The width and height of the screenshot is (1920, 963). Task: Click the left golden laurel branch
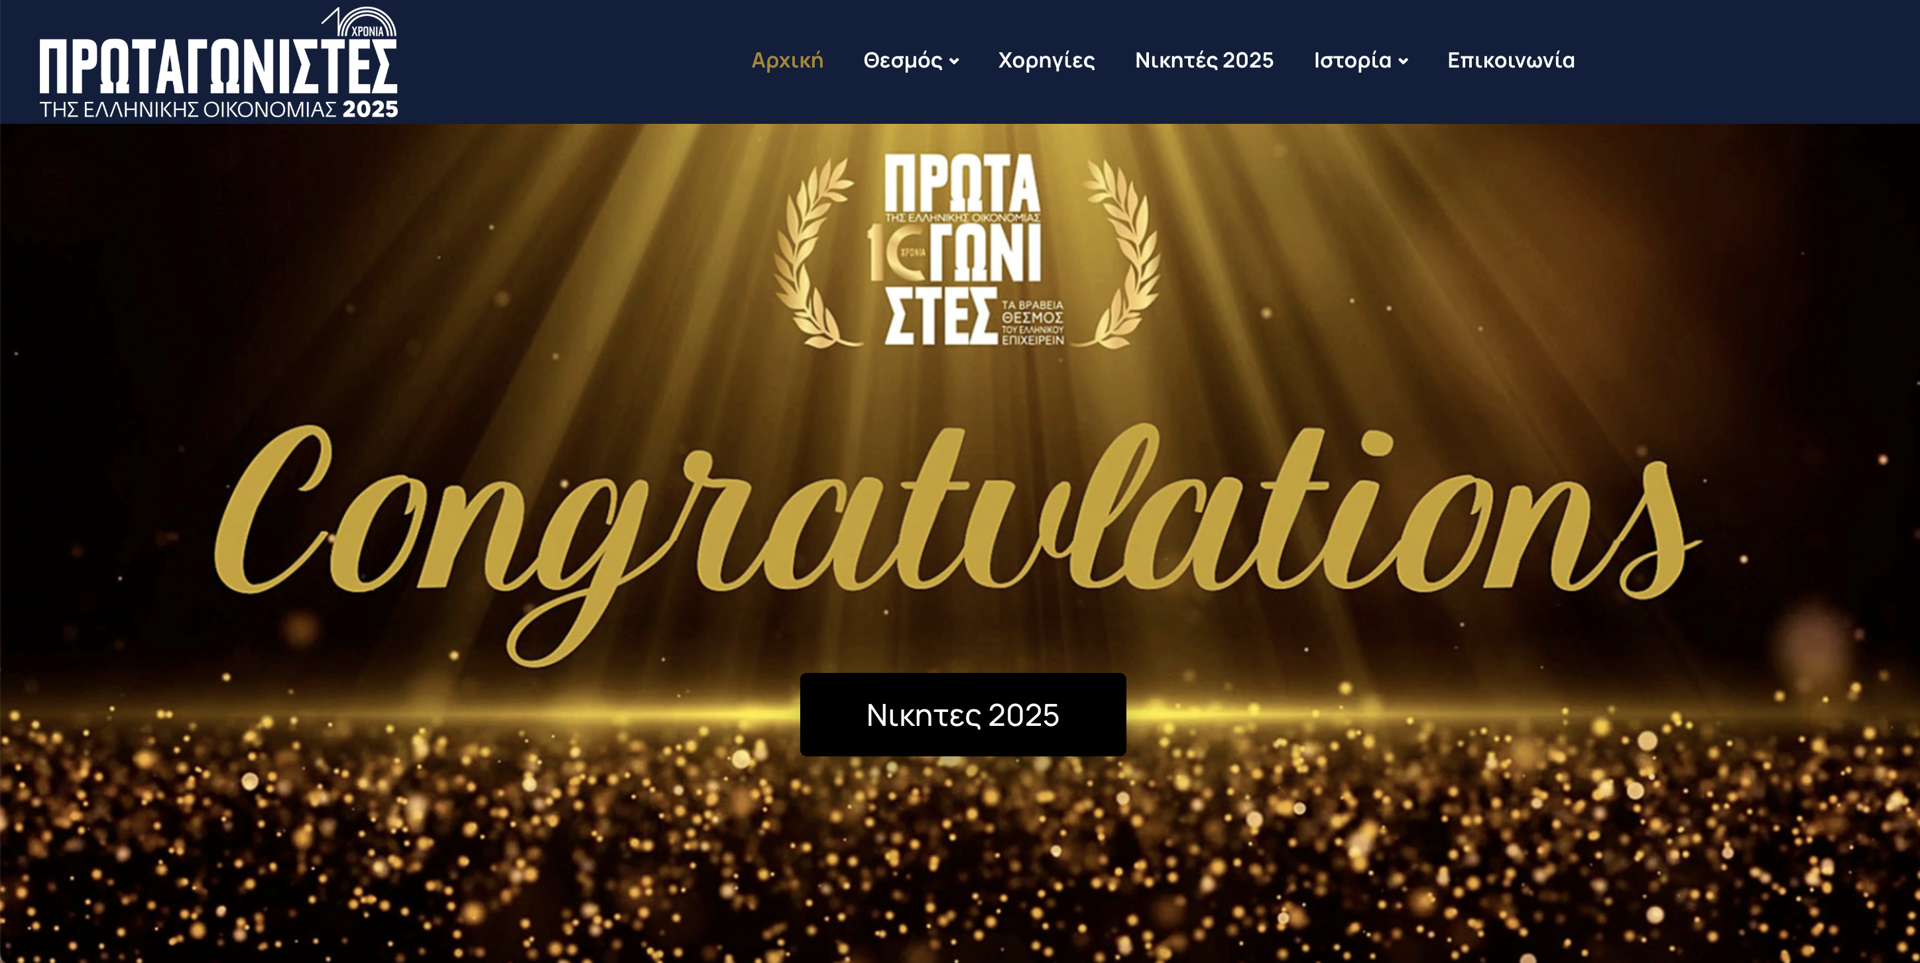[814, 255]
